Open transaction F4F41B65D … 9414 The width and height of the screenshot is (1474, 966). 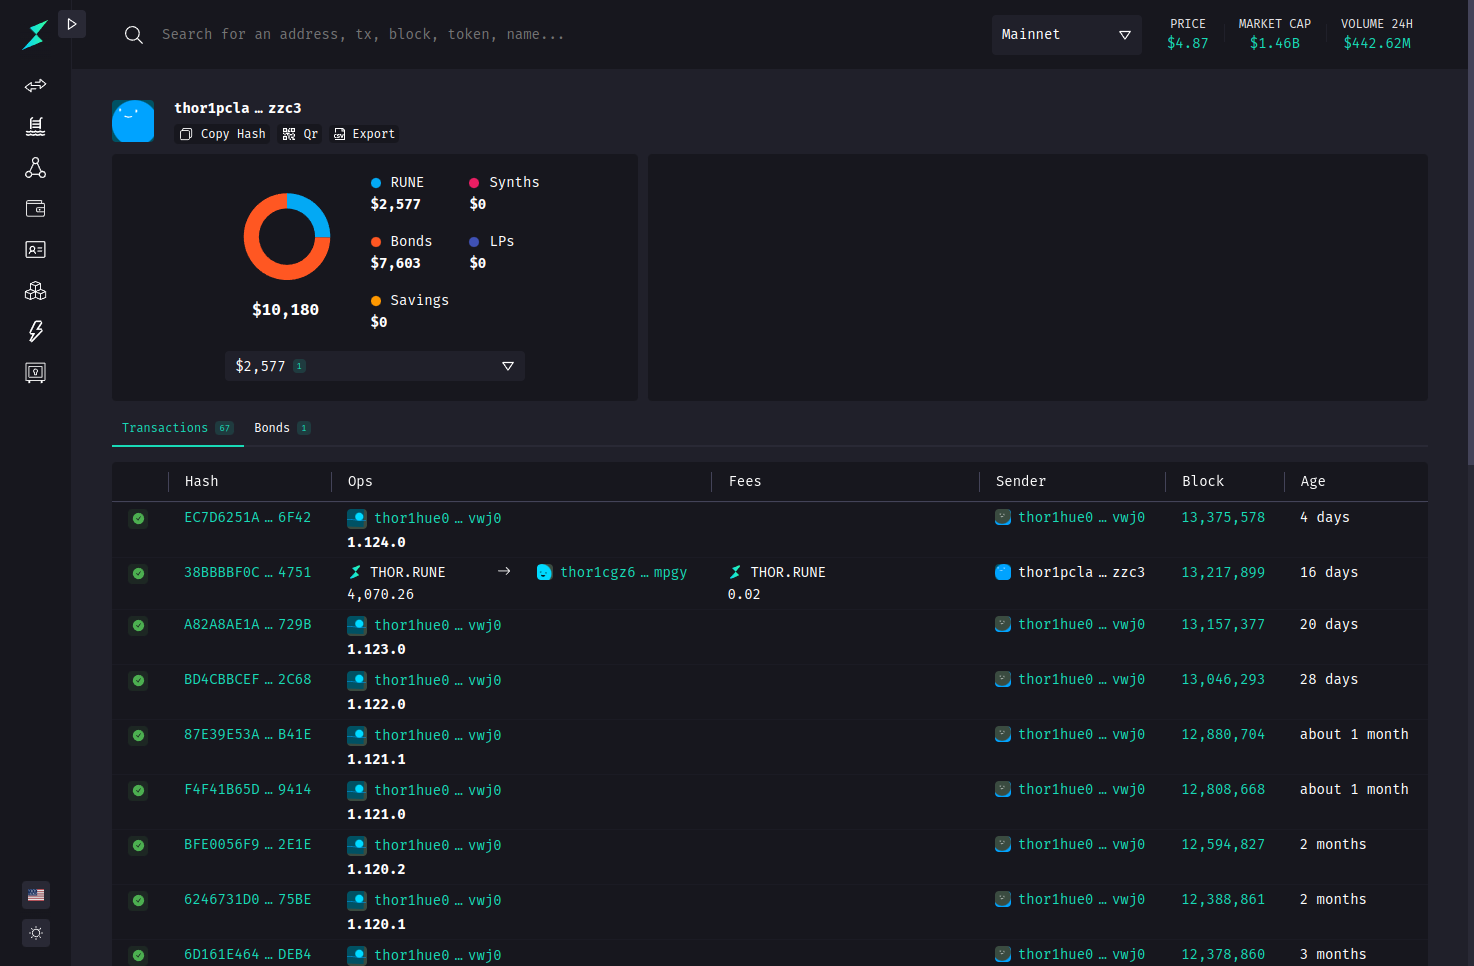tap(247, 789)
